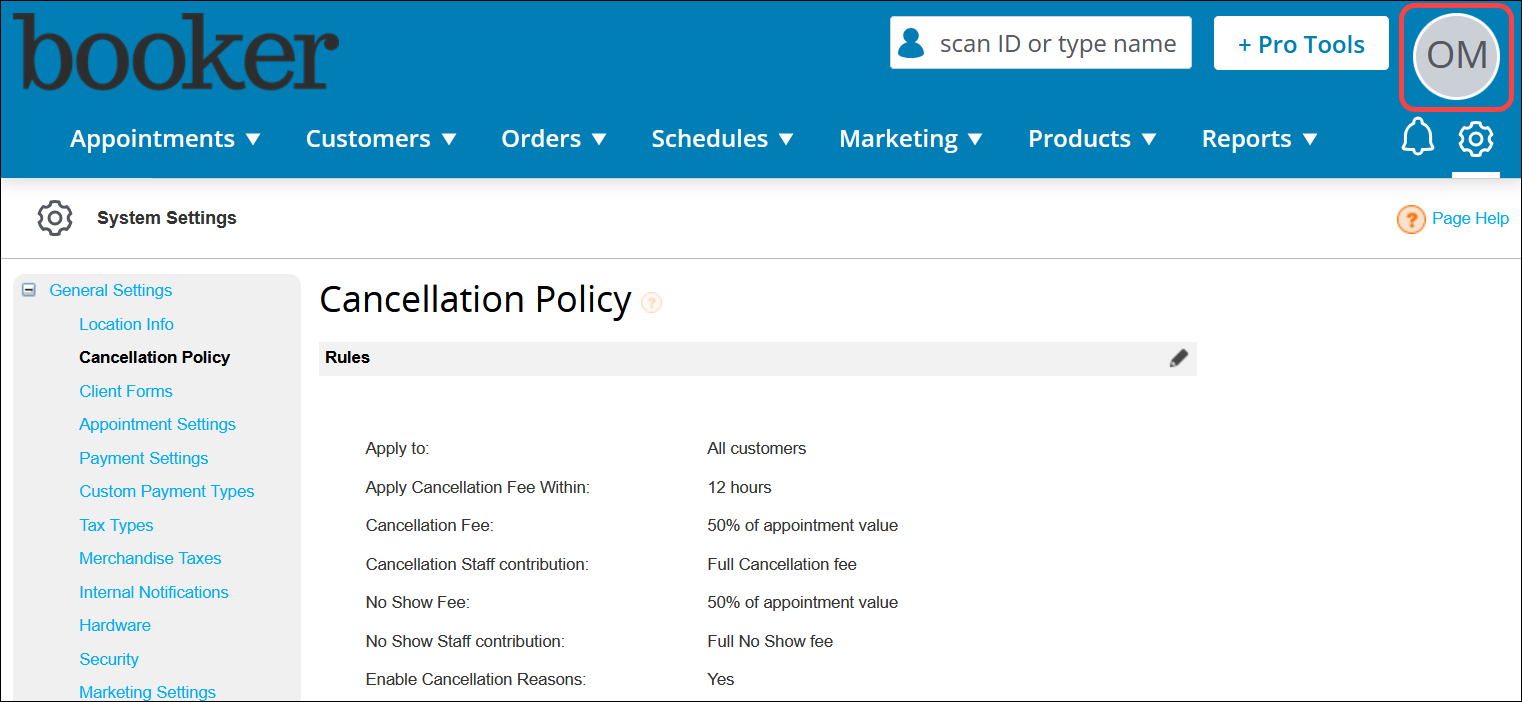This screenshot has width=1522, height=702.
Task: Click the person icon in the search bar
Action: click(x=911, y=42)
